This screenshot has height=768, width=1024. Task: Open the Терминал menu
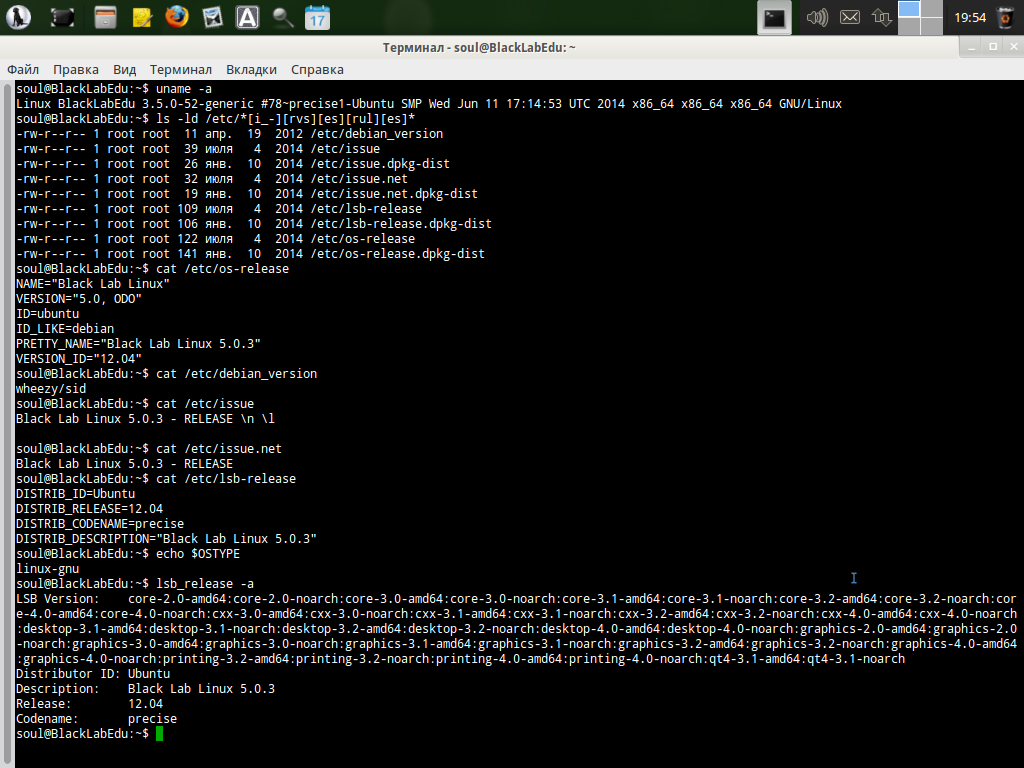181,69
